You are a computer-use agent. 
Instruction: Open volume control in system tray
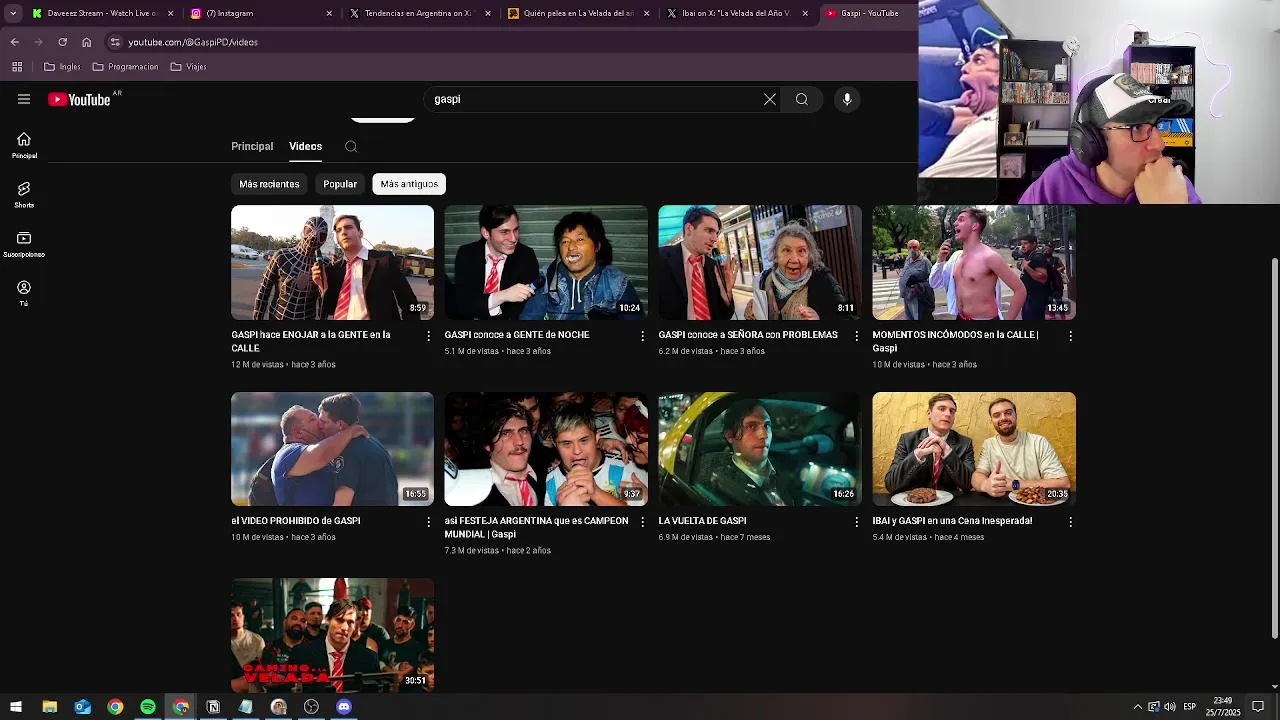pyautogui.click(x=1170, y=707)
